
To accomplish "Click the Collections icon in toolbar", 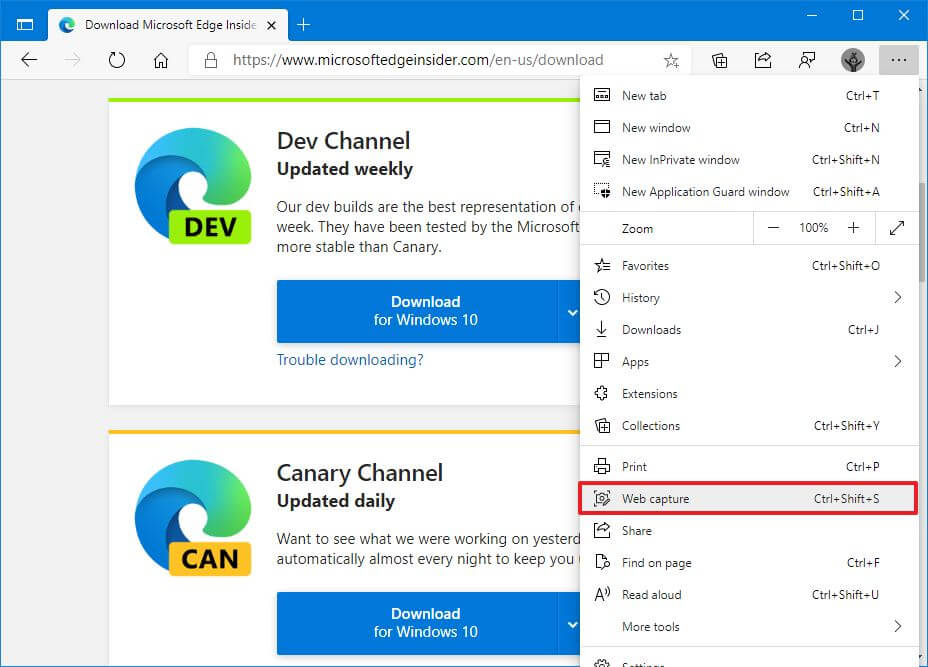I will point(719,60).
